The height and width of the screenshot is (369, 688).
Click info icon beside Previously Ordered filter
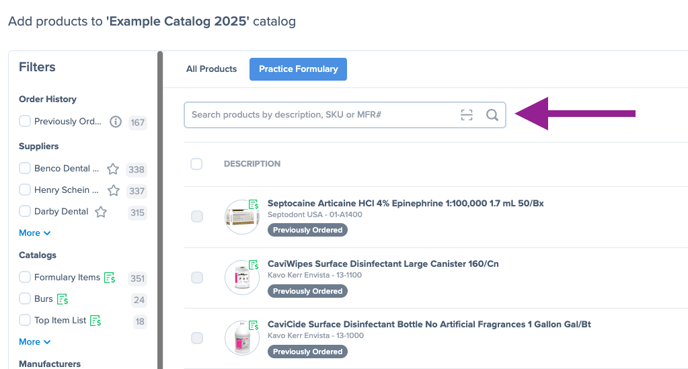115,122
